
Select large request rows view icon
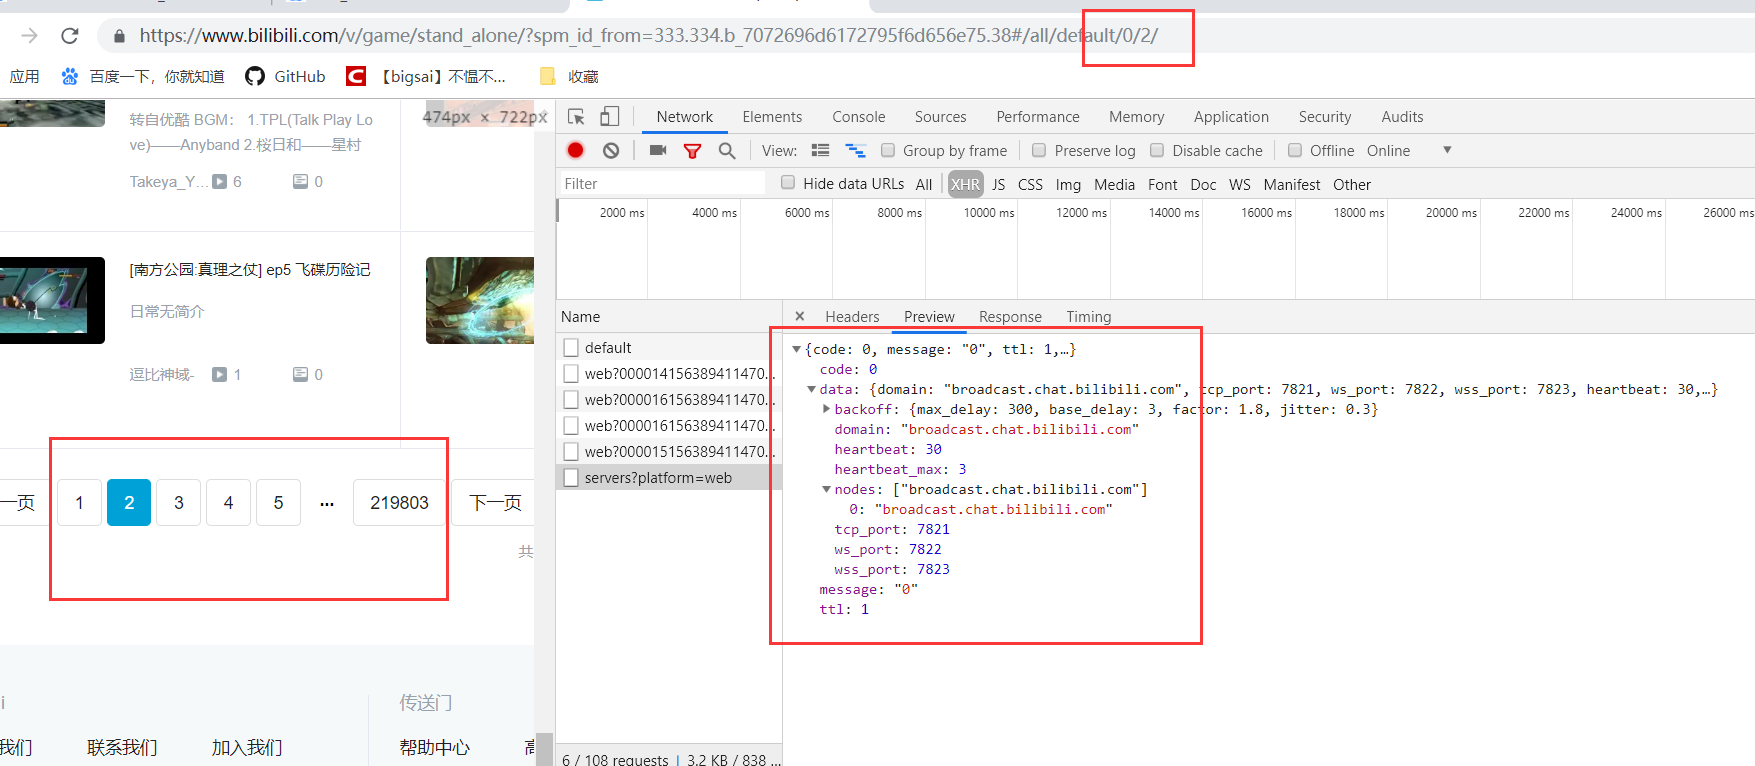pos(820,150)
